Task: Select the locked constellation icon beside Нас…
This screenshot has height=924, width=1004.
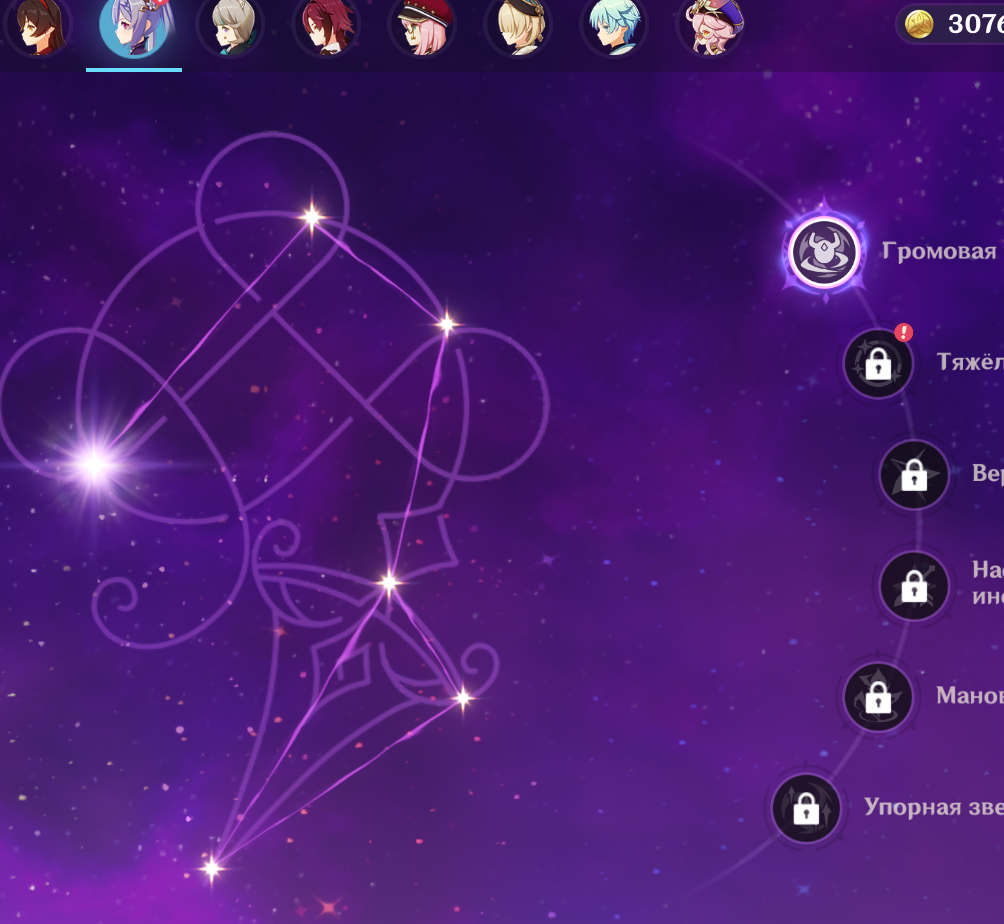Action: coord(914,585)
